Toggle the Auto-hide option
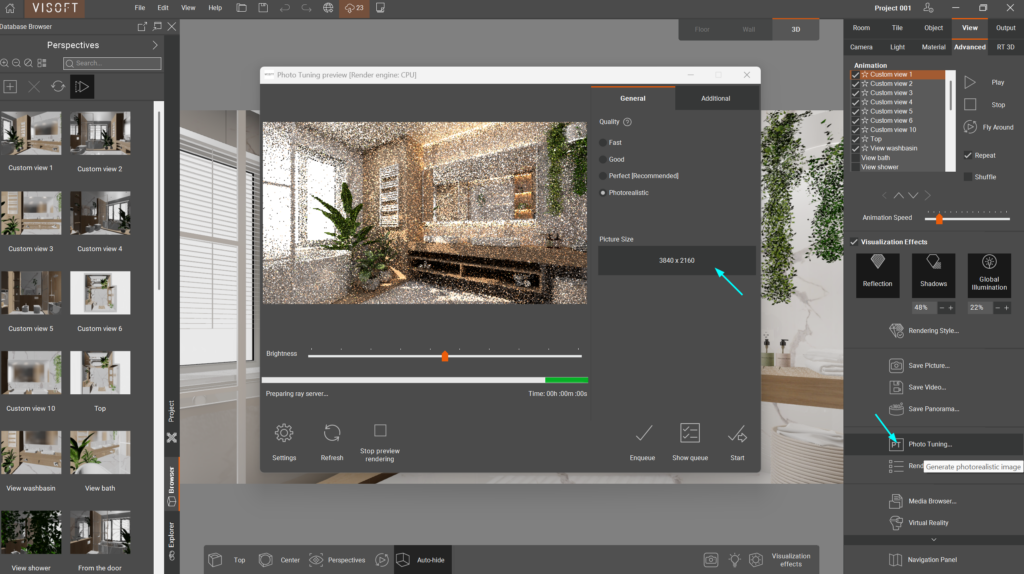The image size is (1024, 574). [422, 560]
